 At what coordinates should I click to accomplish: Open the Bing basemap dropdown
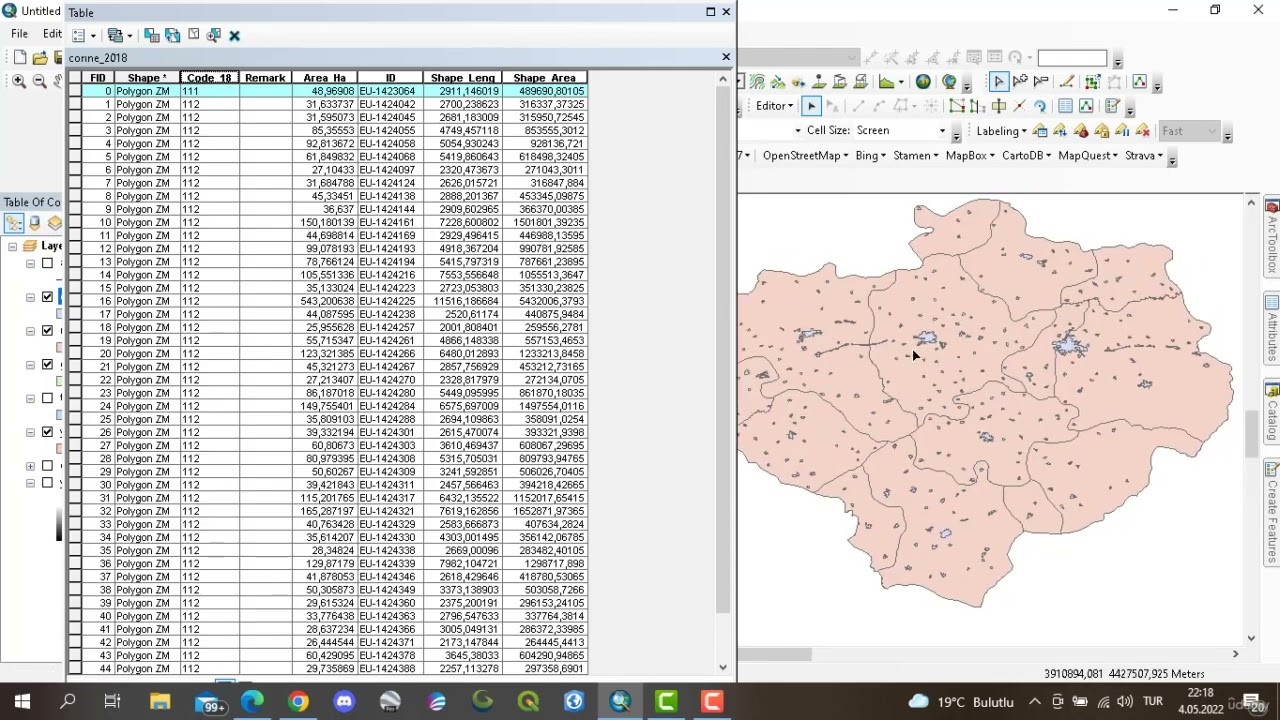click(x=870, y=156)
